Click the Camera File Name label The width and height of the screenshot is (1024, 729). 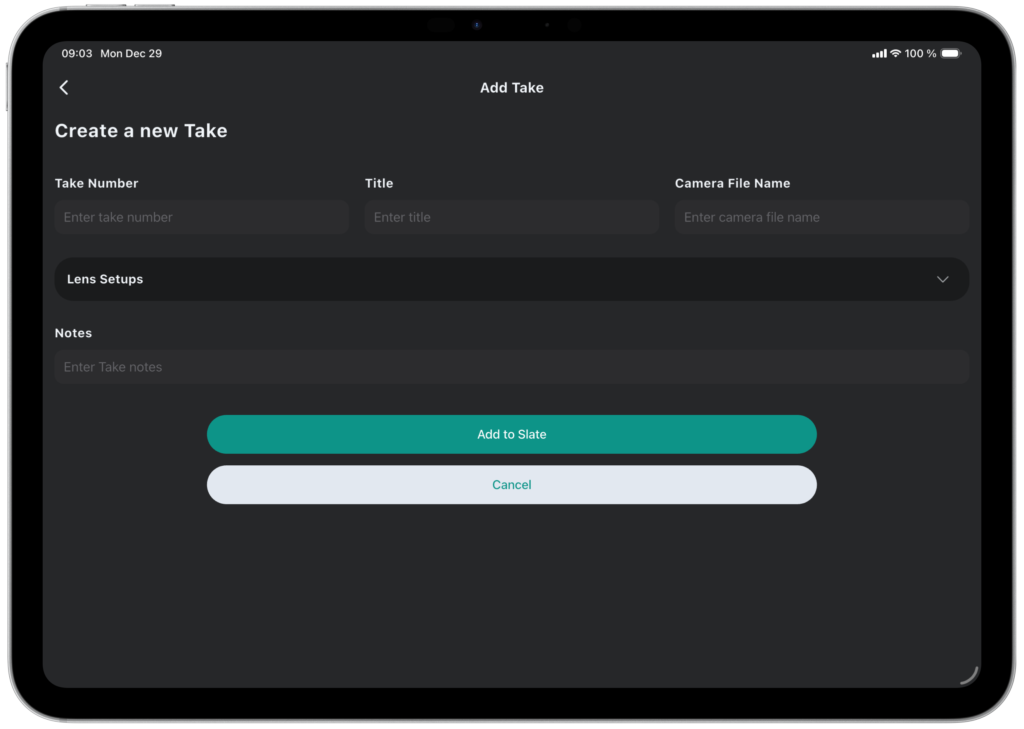point(732,183)
